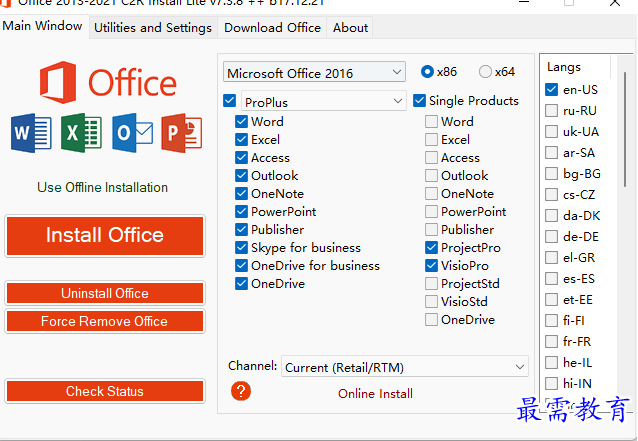Check the de-DE language
Image resolution: width=638 pixels, height=441 pixels.
551,236
